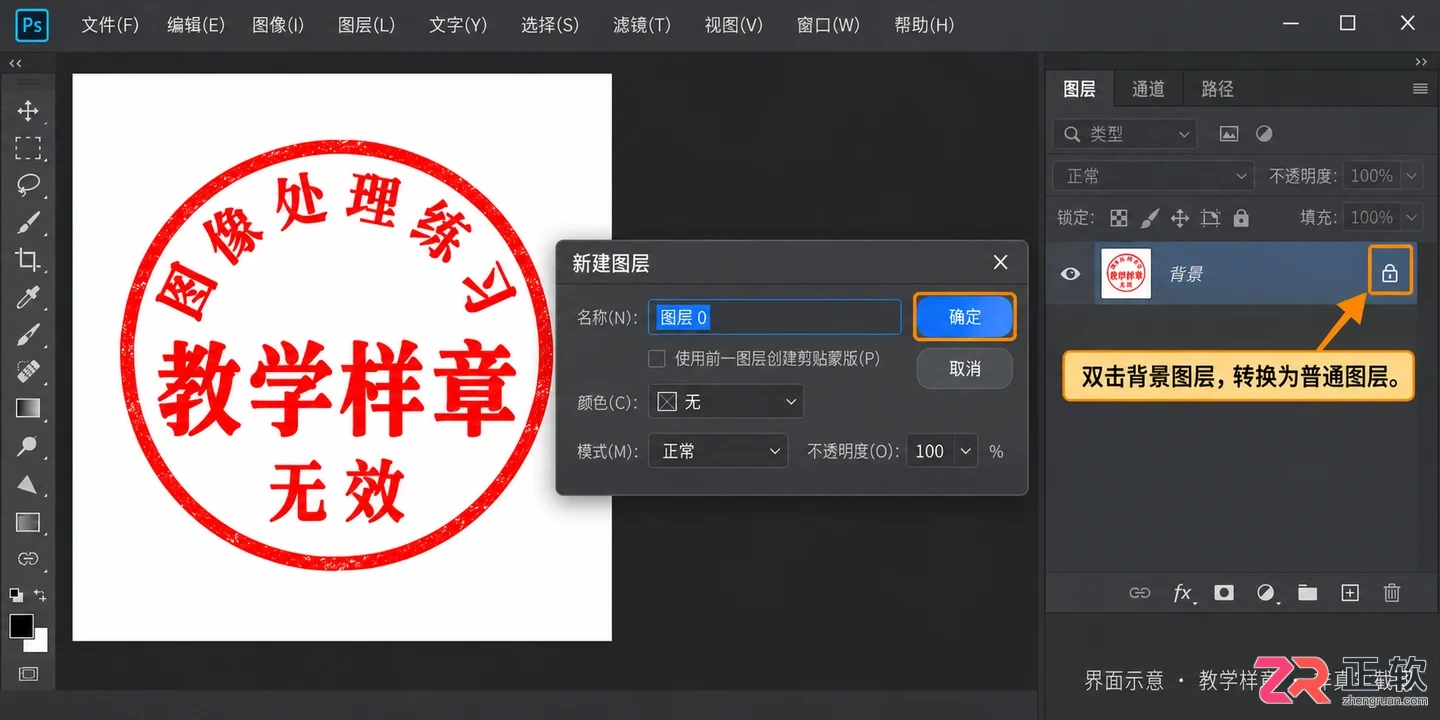Select the Rectangular Marquee tool
This screenshot has height=720, width=1440.
click(x=28, y=148)
